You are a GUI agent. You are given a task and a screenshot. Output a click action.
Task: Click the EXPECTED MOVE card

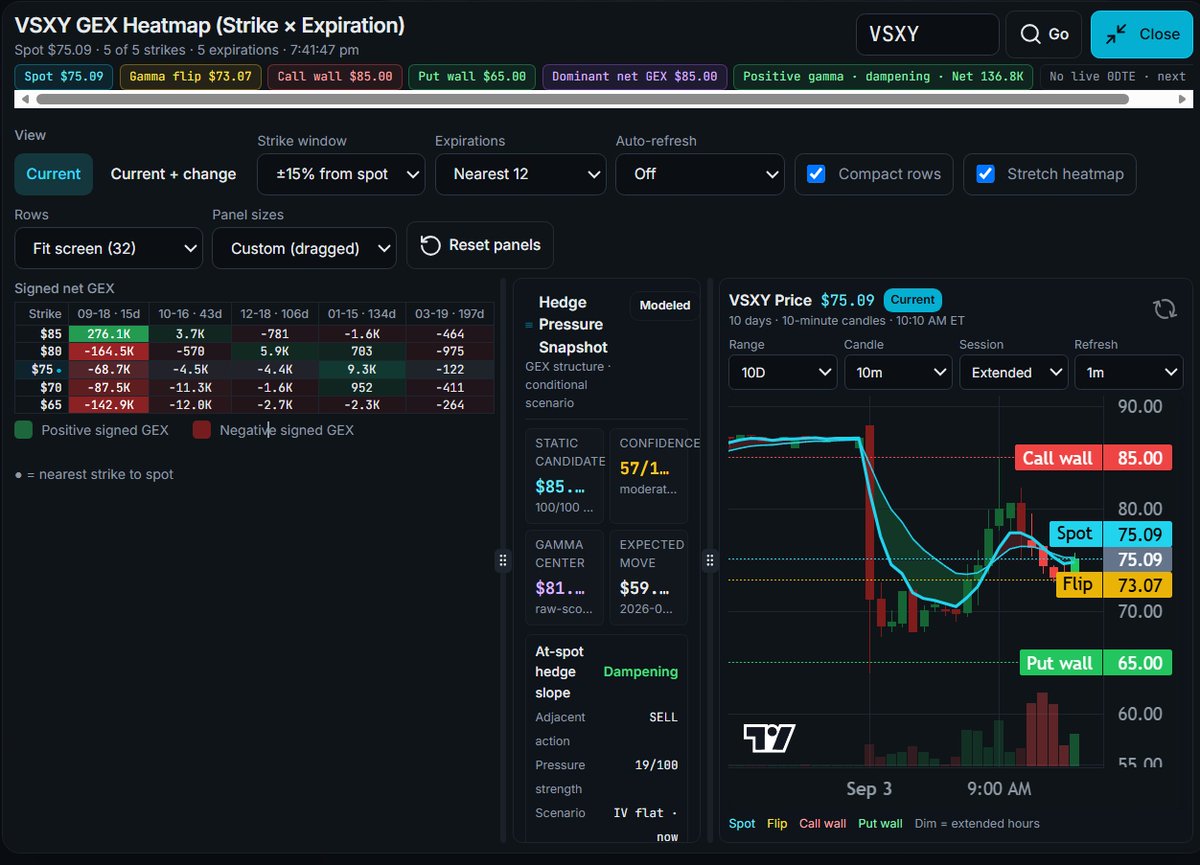pyautogui.click(x=648, y=577)
